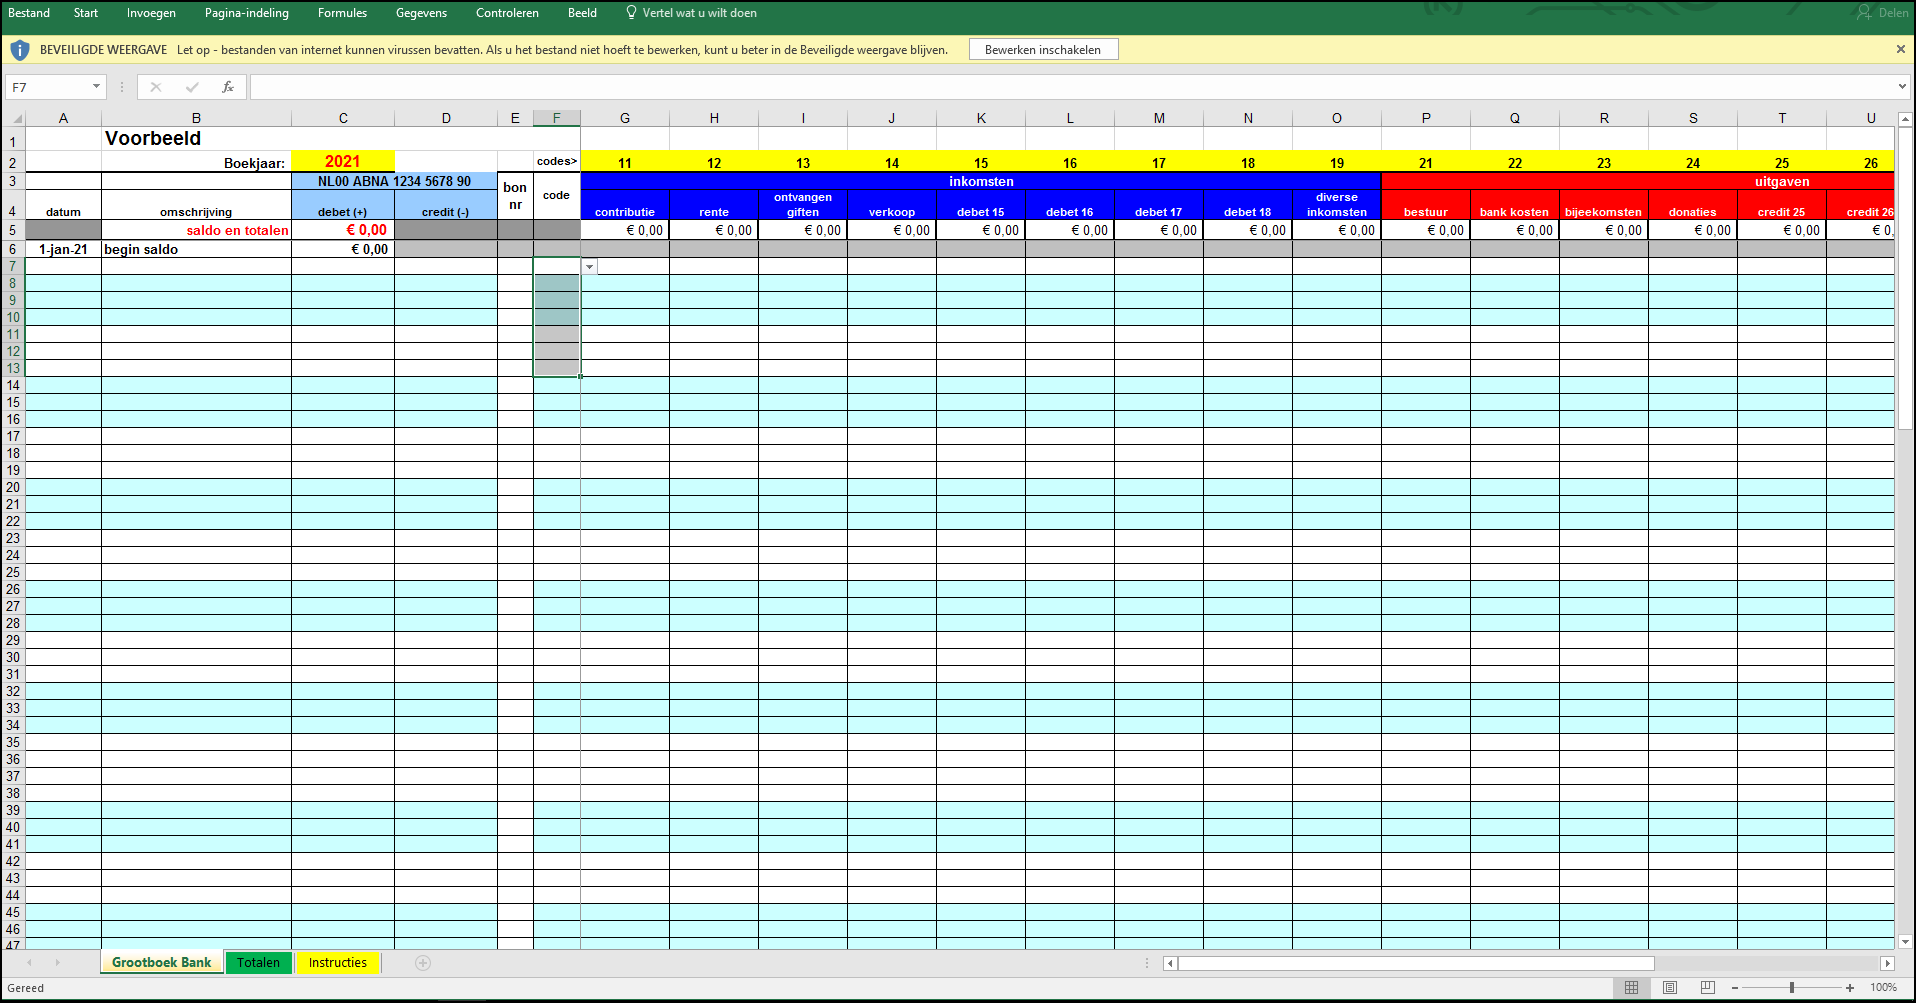
Task: Click inside the formula bar input
Action: coord(1070,87)
